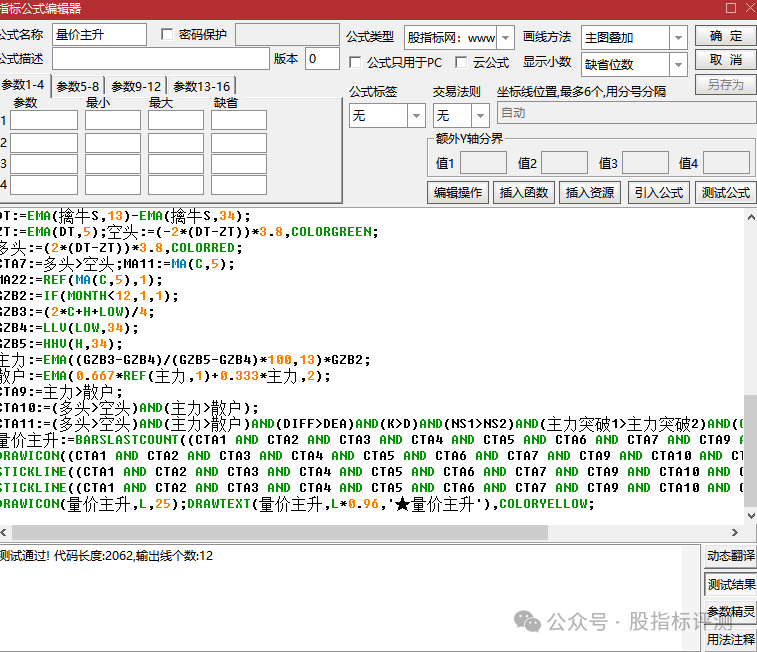
Task: Expand the 画线方法 dropdown showing 主图叠加
Action: pos(678,38)
